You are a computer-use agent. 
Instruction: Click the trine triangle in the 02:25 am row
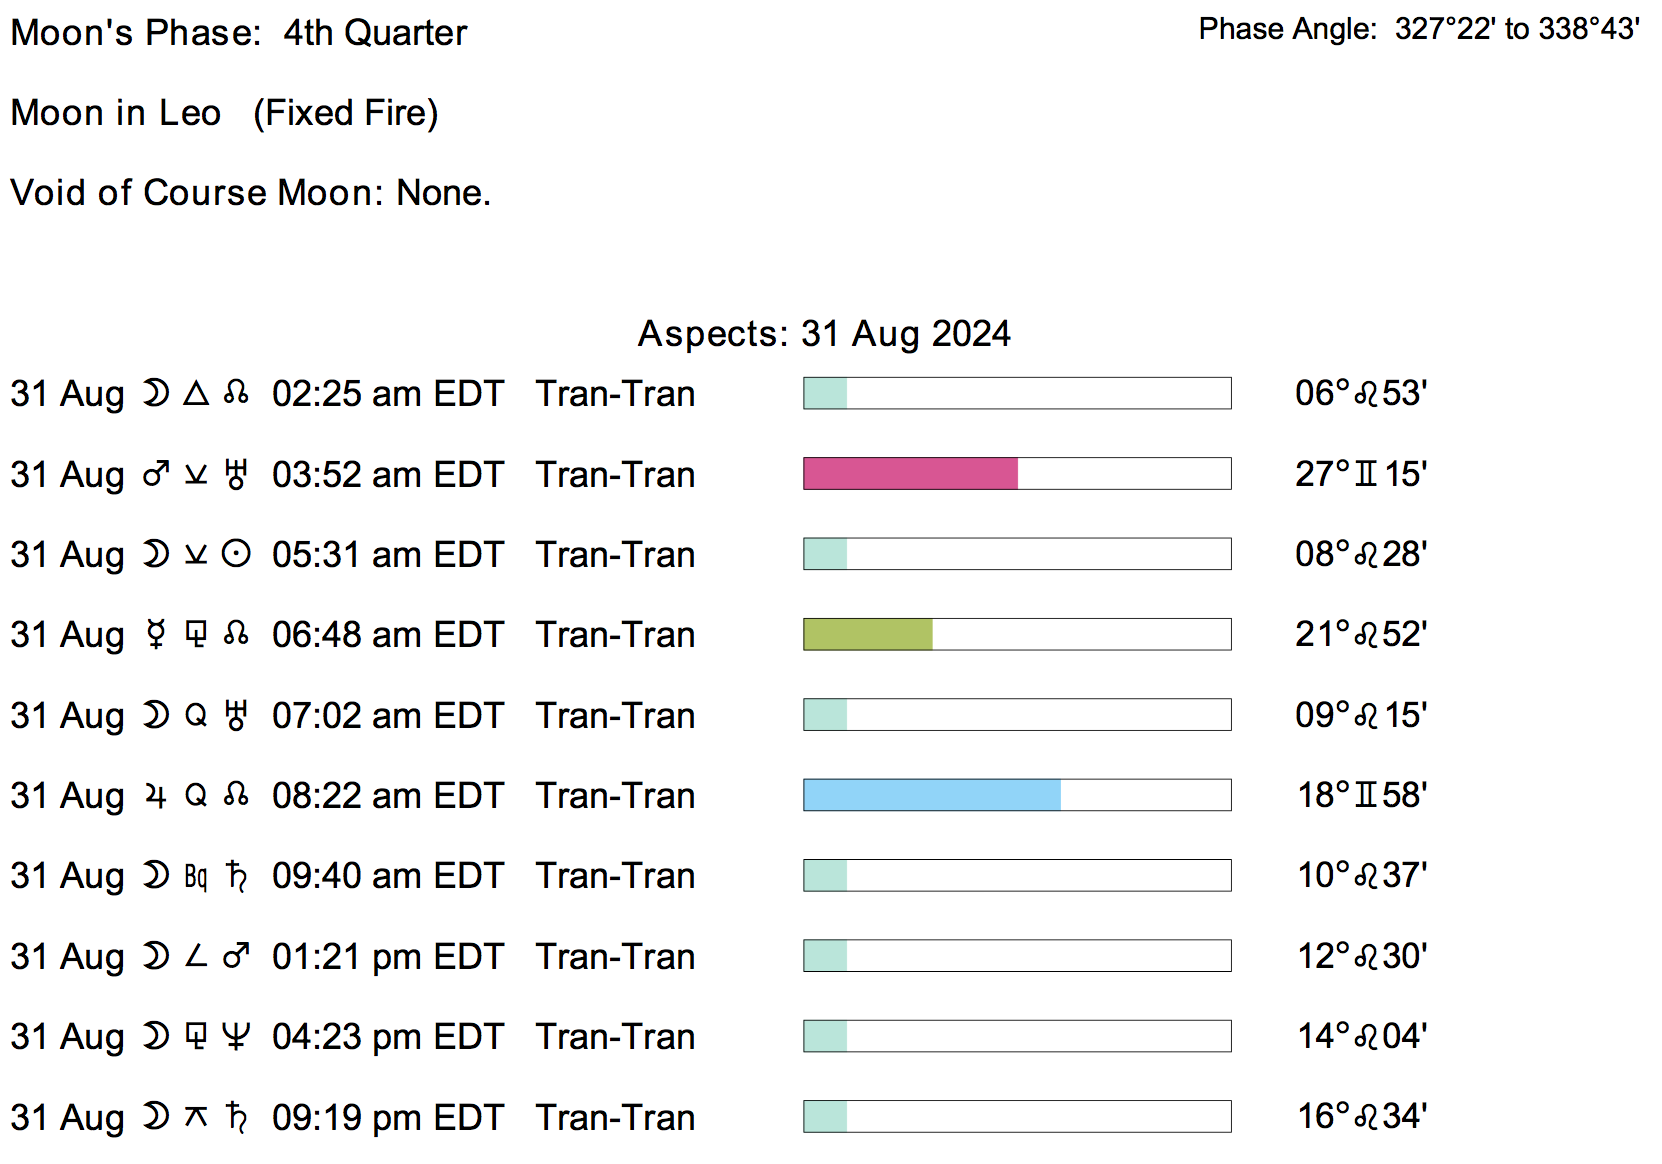point(196,393)
